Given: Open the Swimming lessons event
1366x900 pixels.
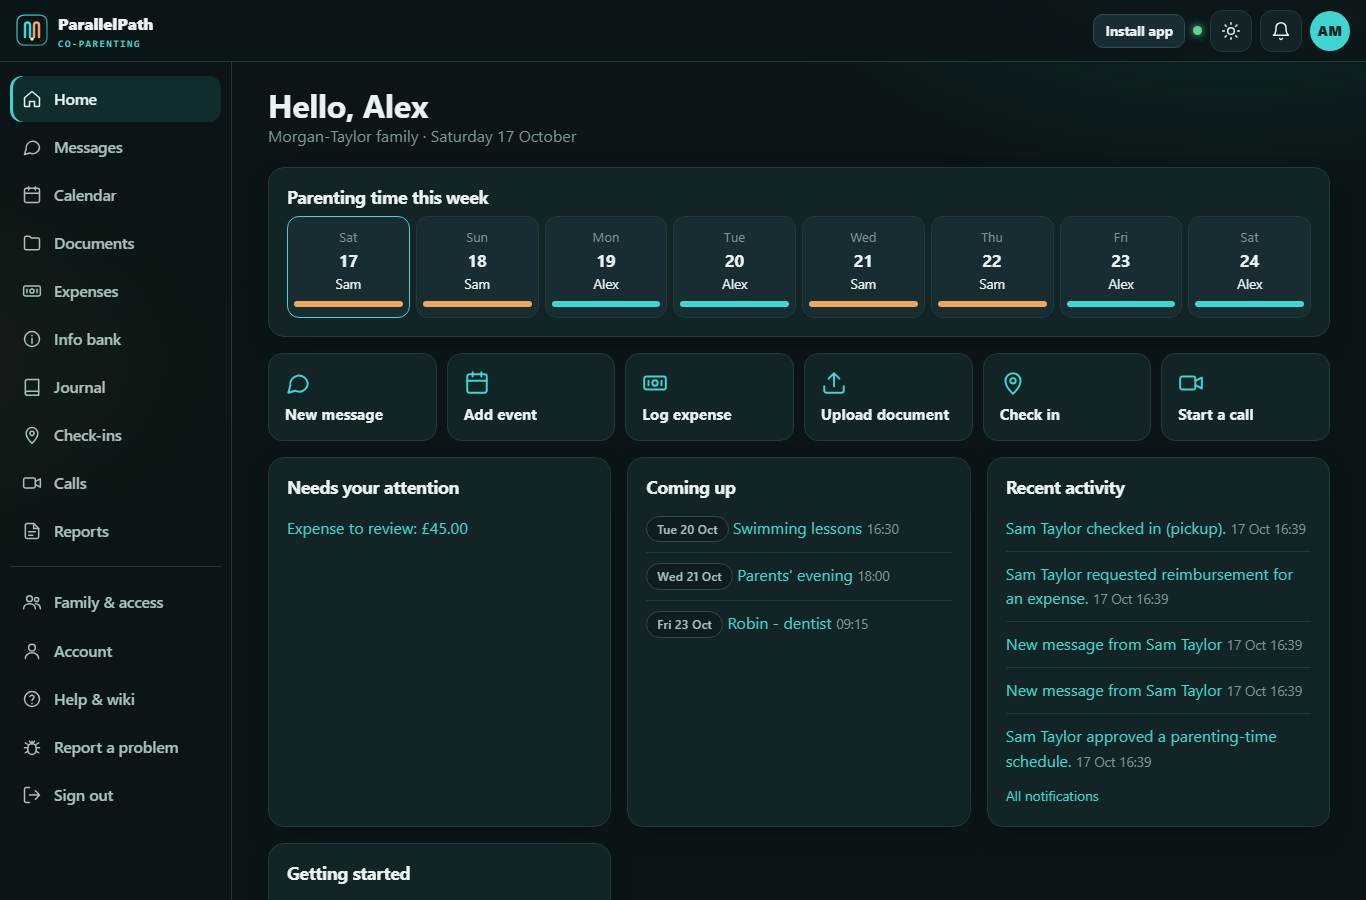Looking at the screenshot, I should coord(797,529).
